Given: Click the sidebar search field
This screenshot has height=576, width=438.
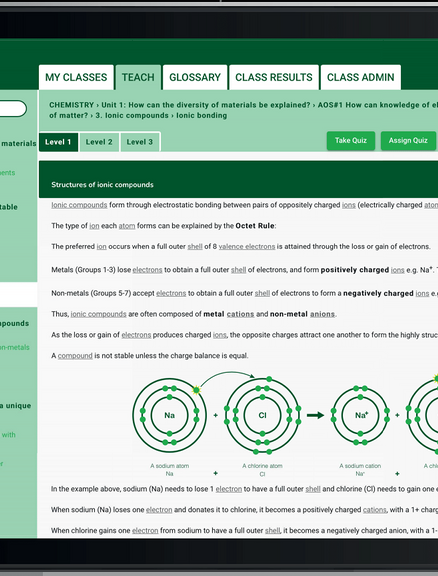Looking at the screenshot, I should pyautogui.click(x=12, y=109).
